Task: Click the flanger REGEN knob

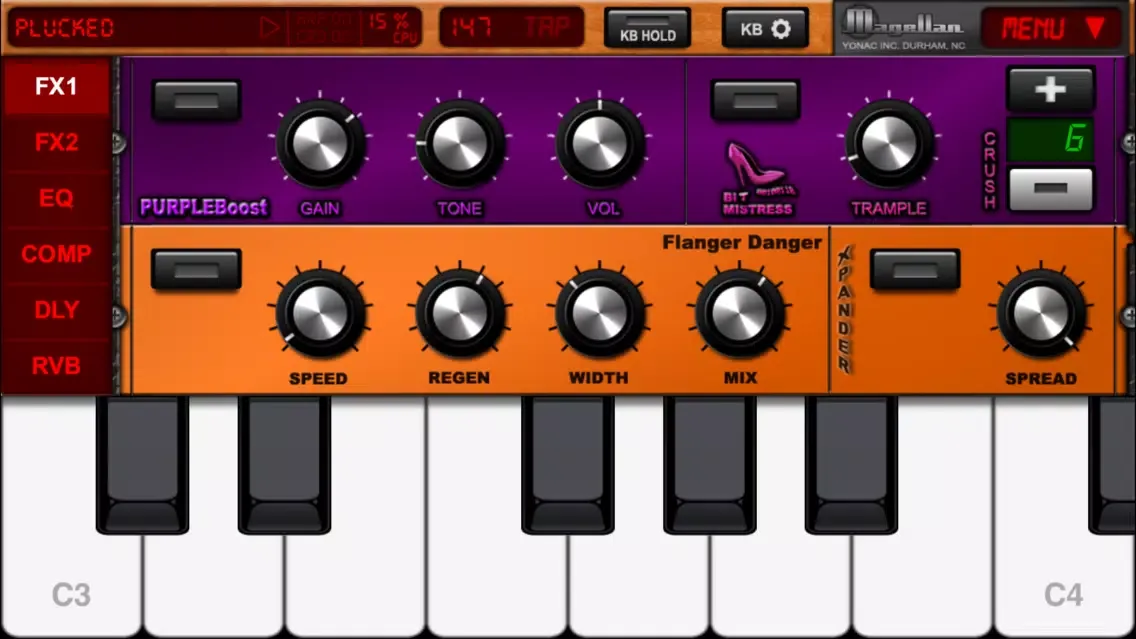Action: click(459, 313)
